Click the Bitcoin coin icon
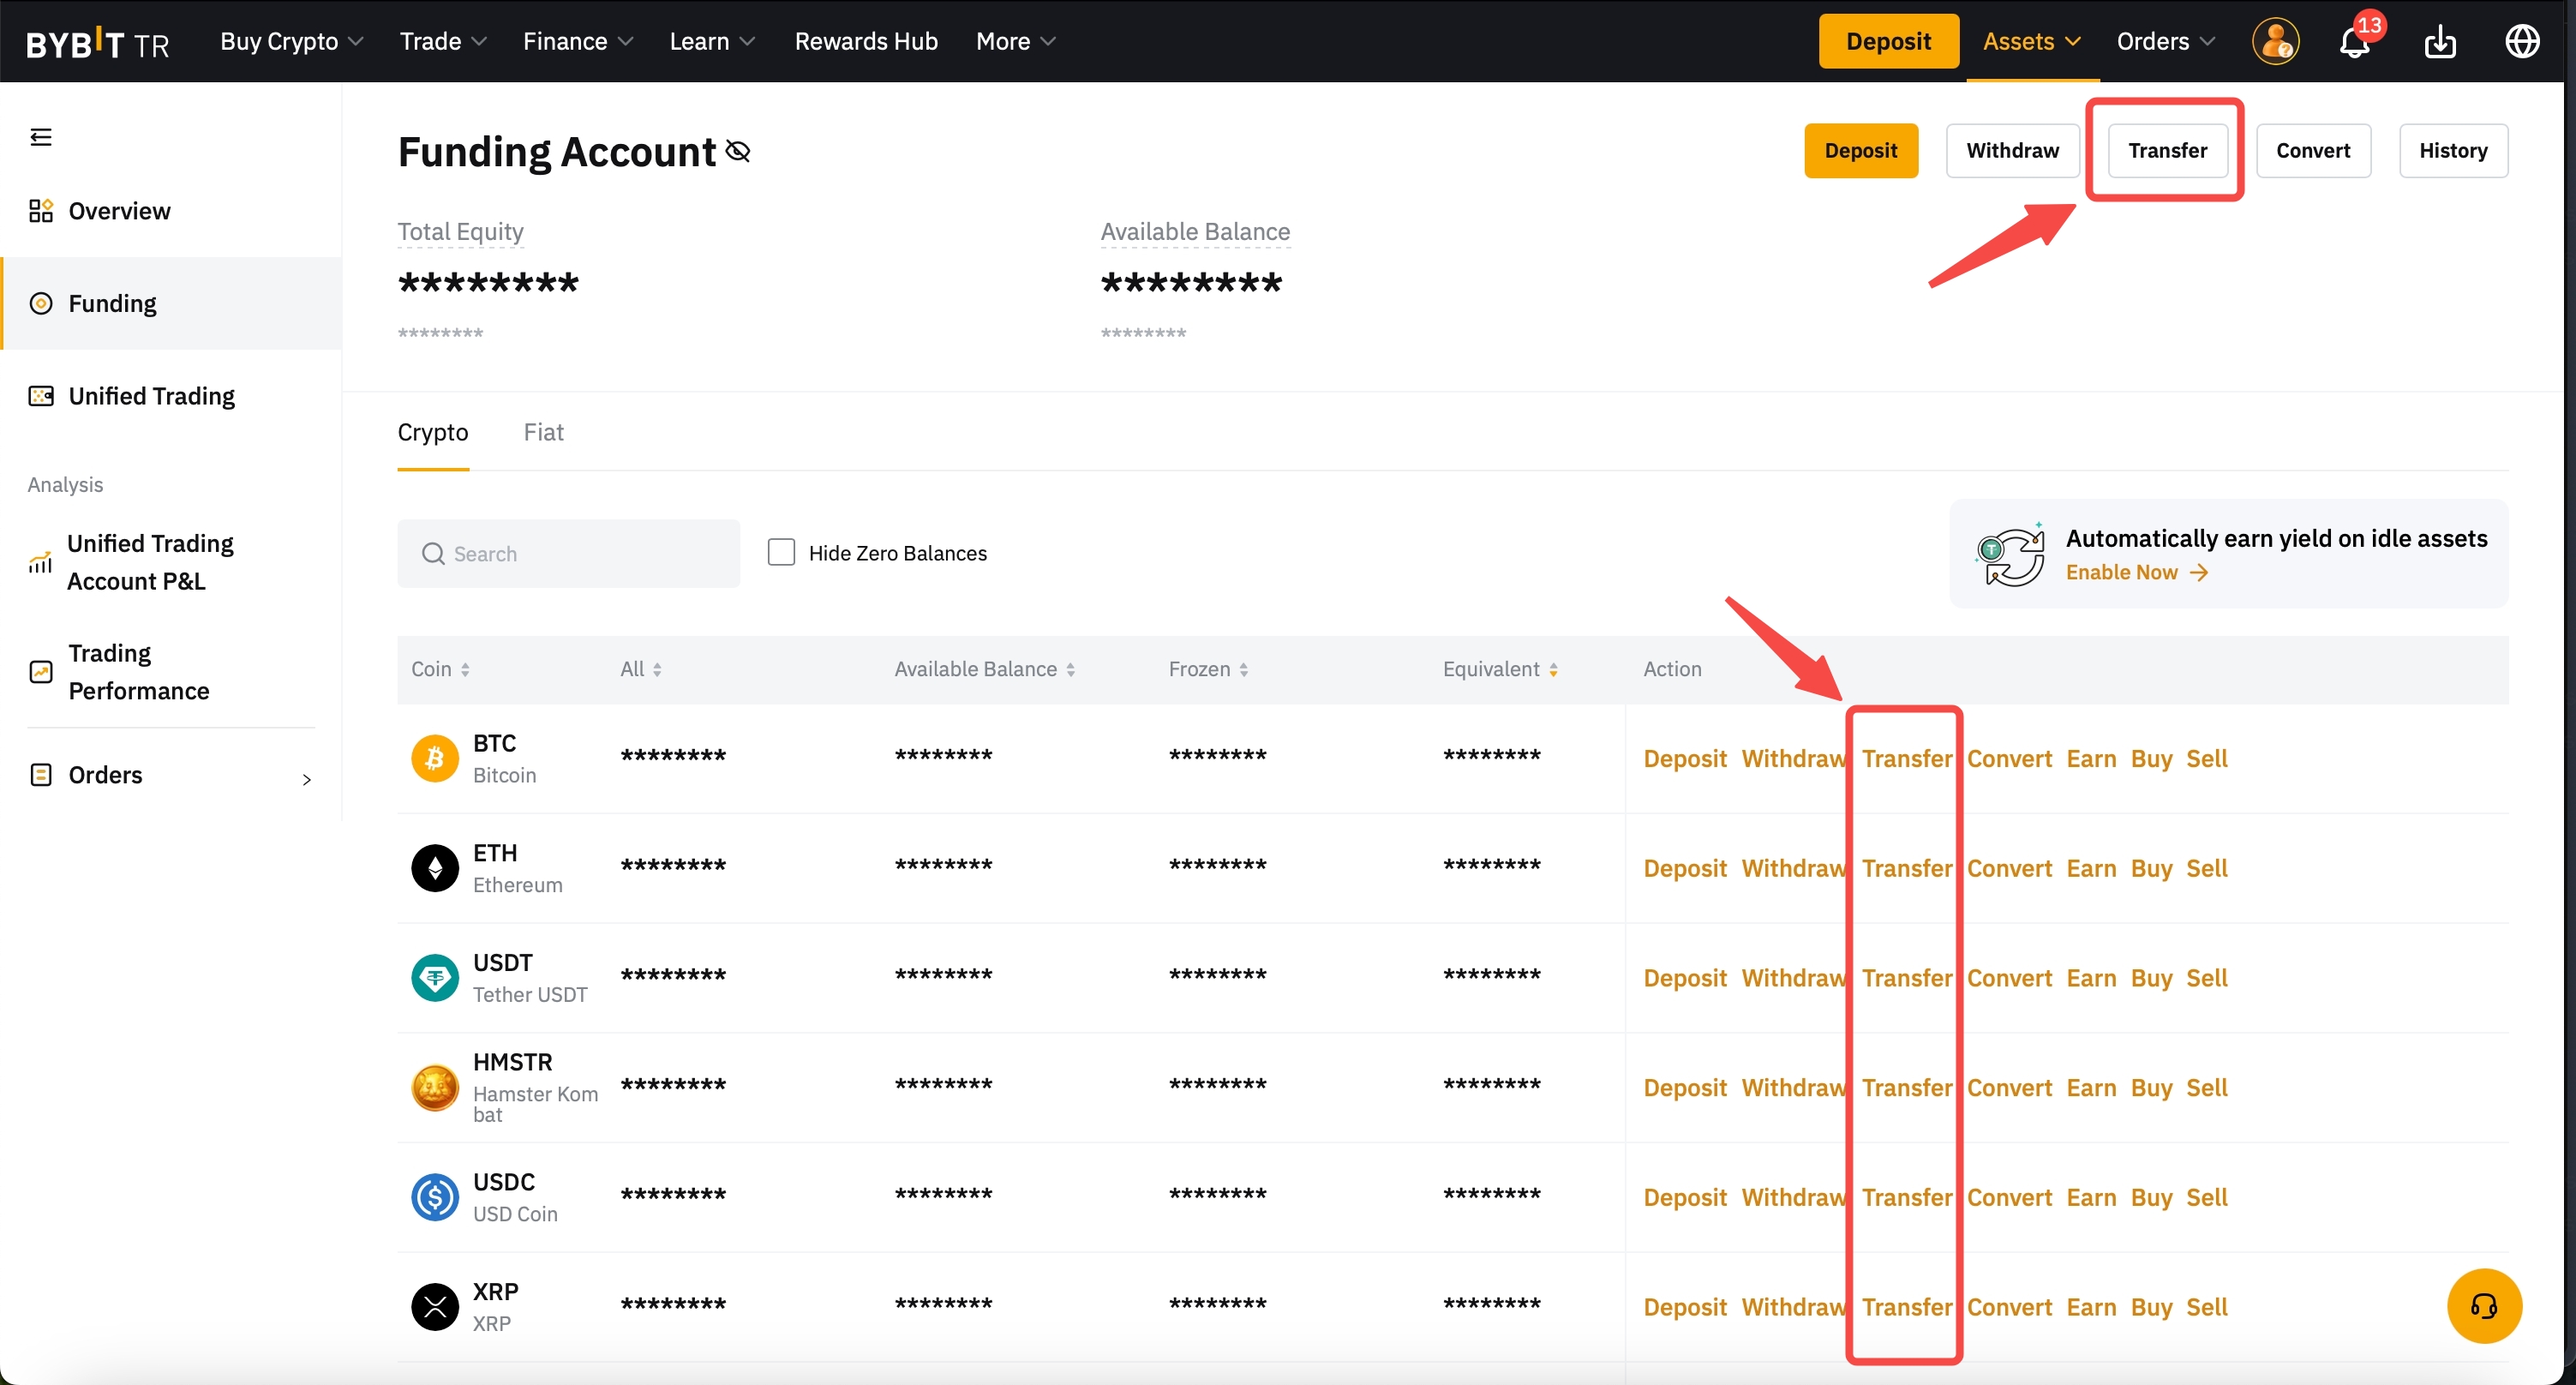Viewport: 2576px width, 1385px height. click(x=435, y=759)
